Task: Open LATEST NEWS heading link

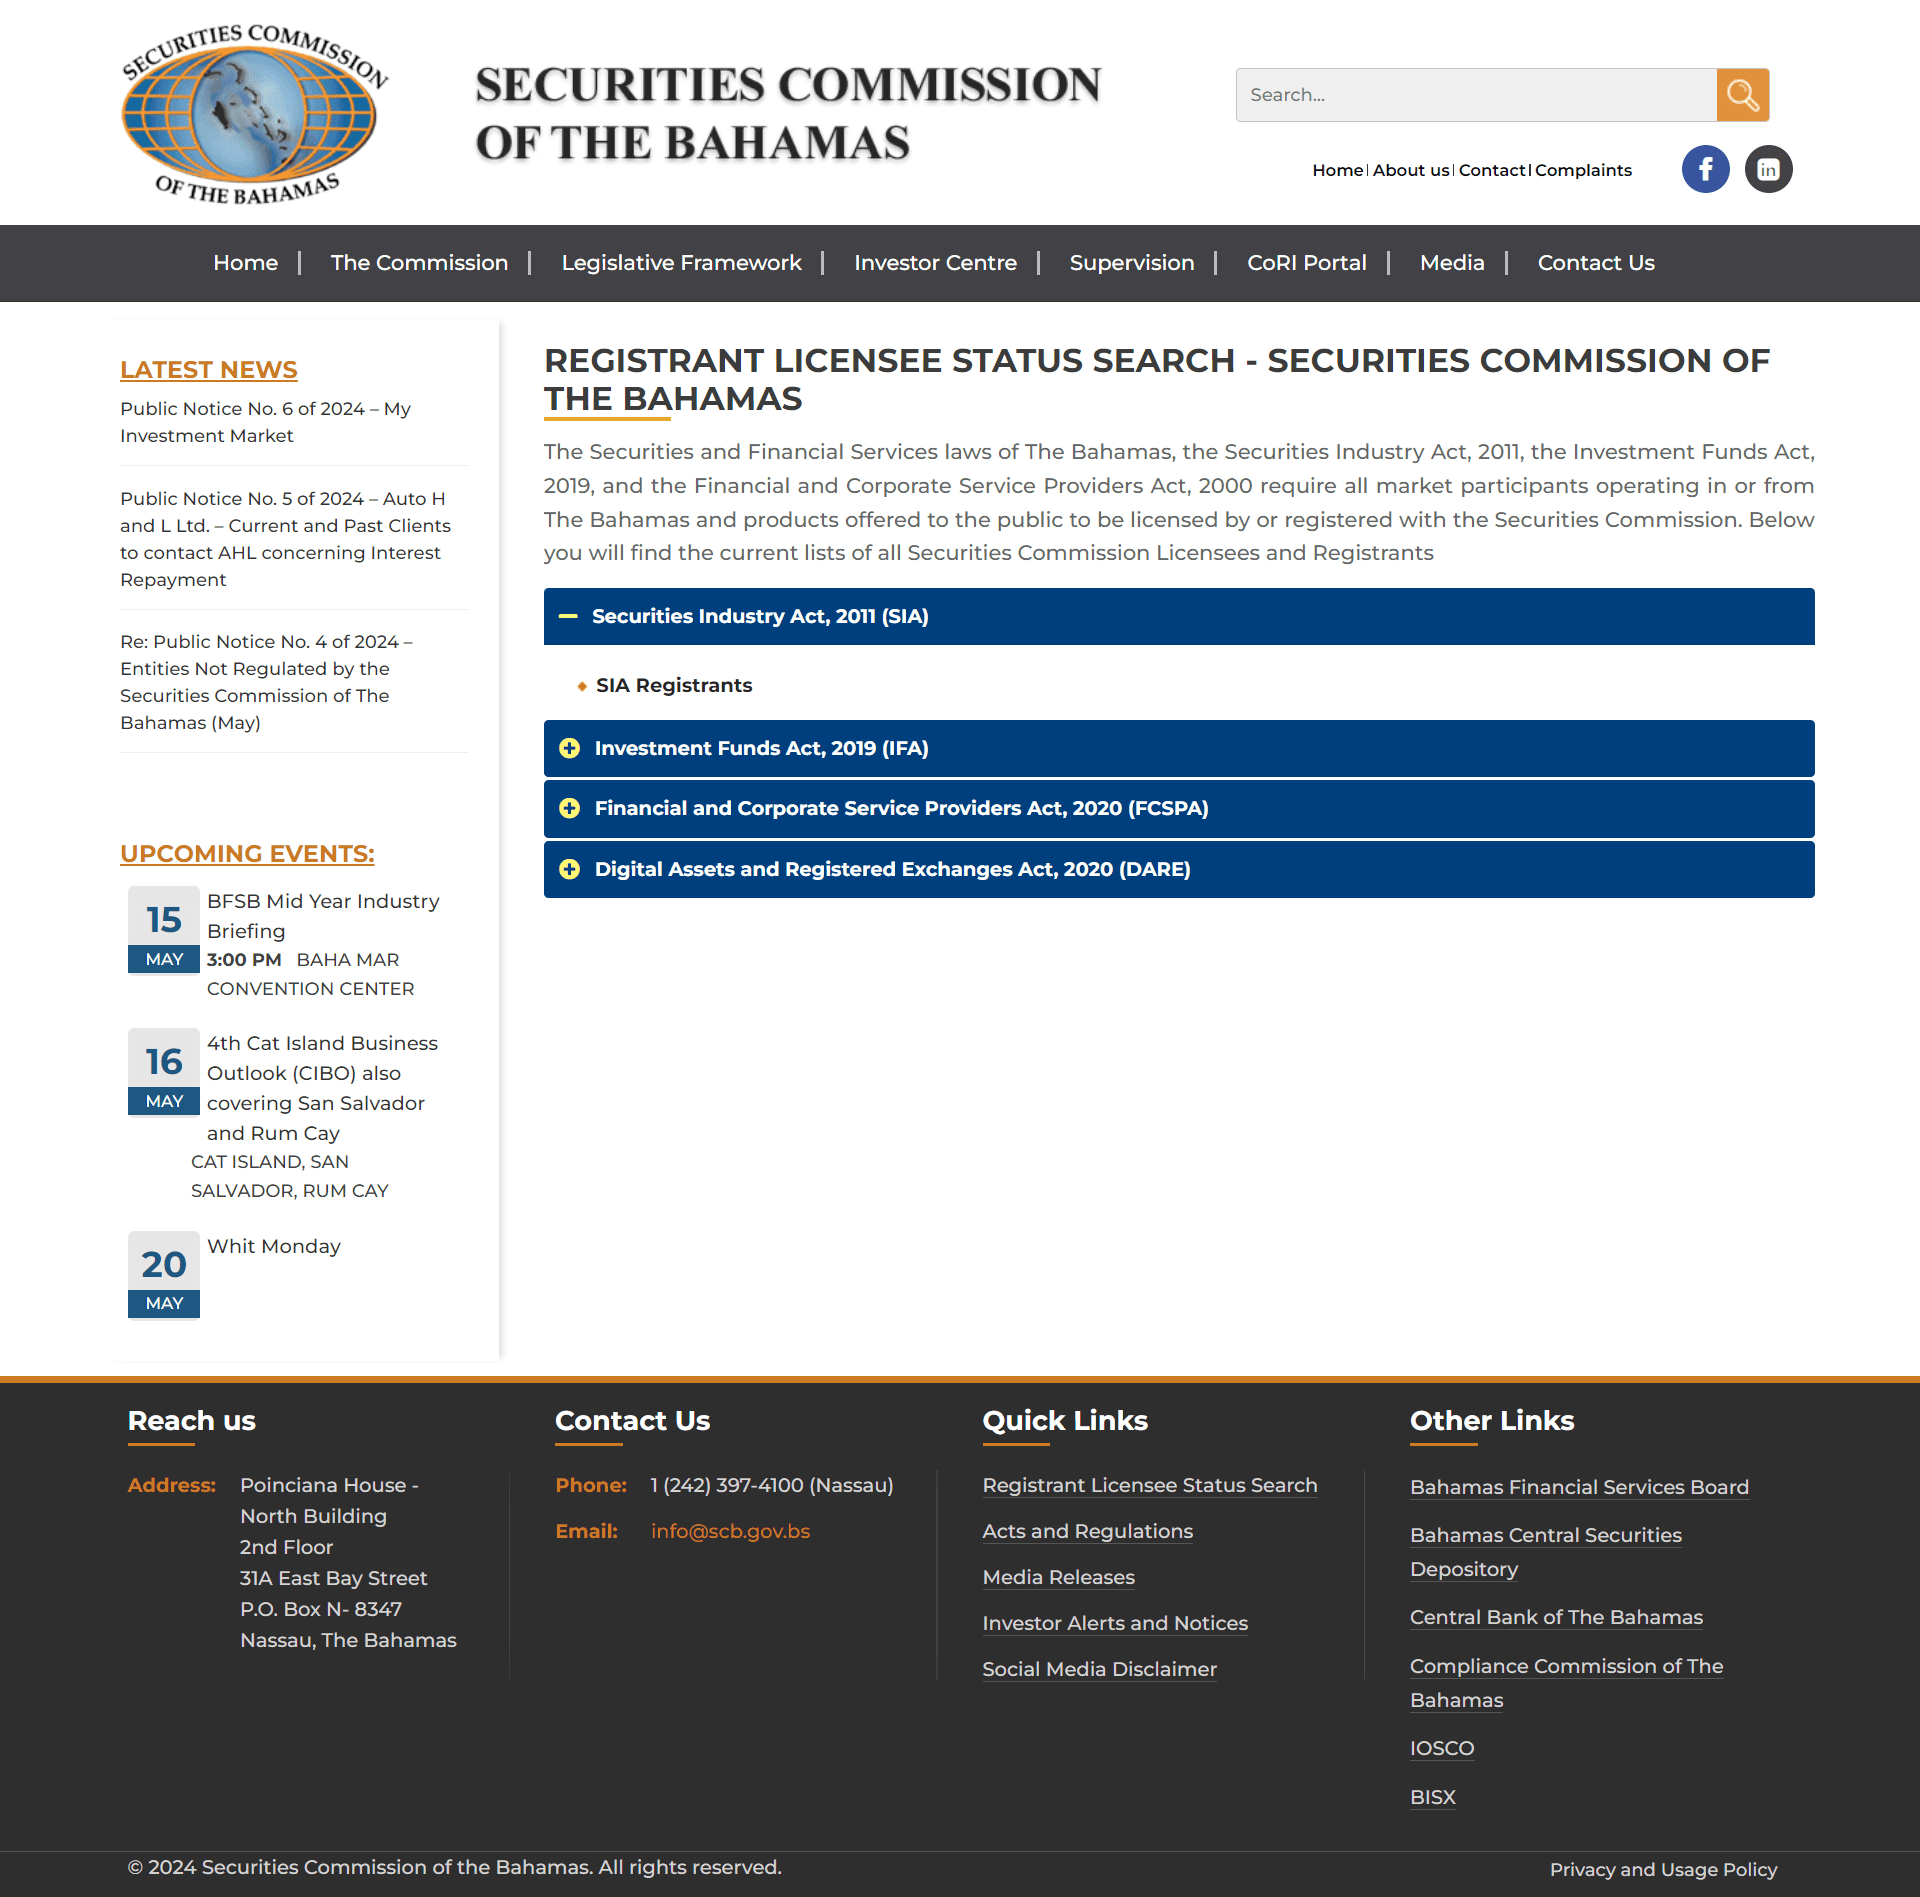Action: [209, 370]
